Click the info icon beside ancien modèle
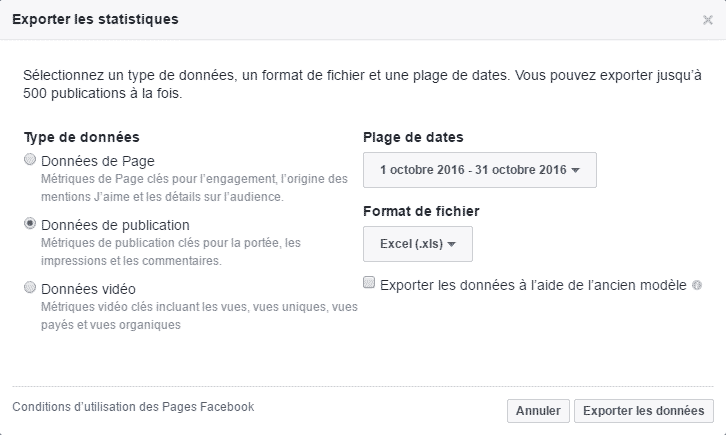The height and width of the screenshot is (435, 726). click(696, 285)
